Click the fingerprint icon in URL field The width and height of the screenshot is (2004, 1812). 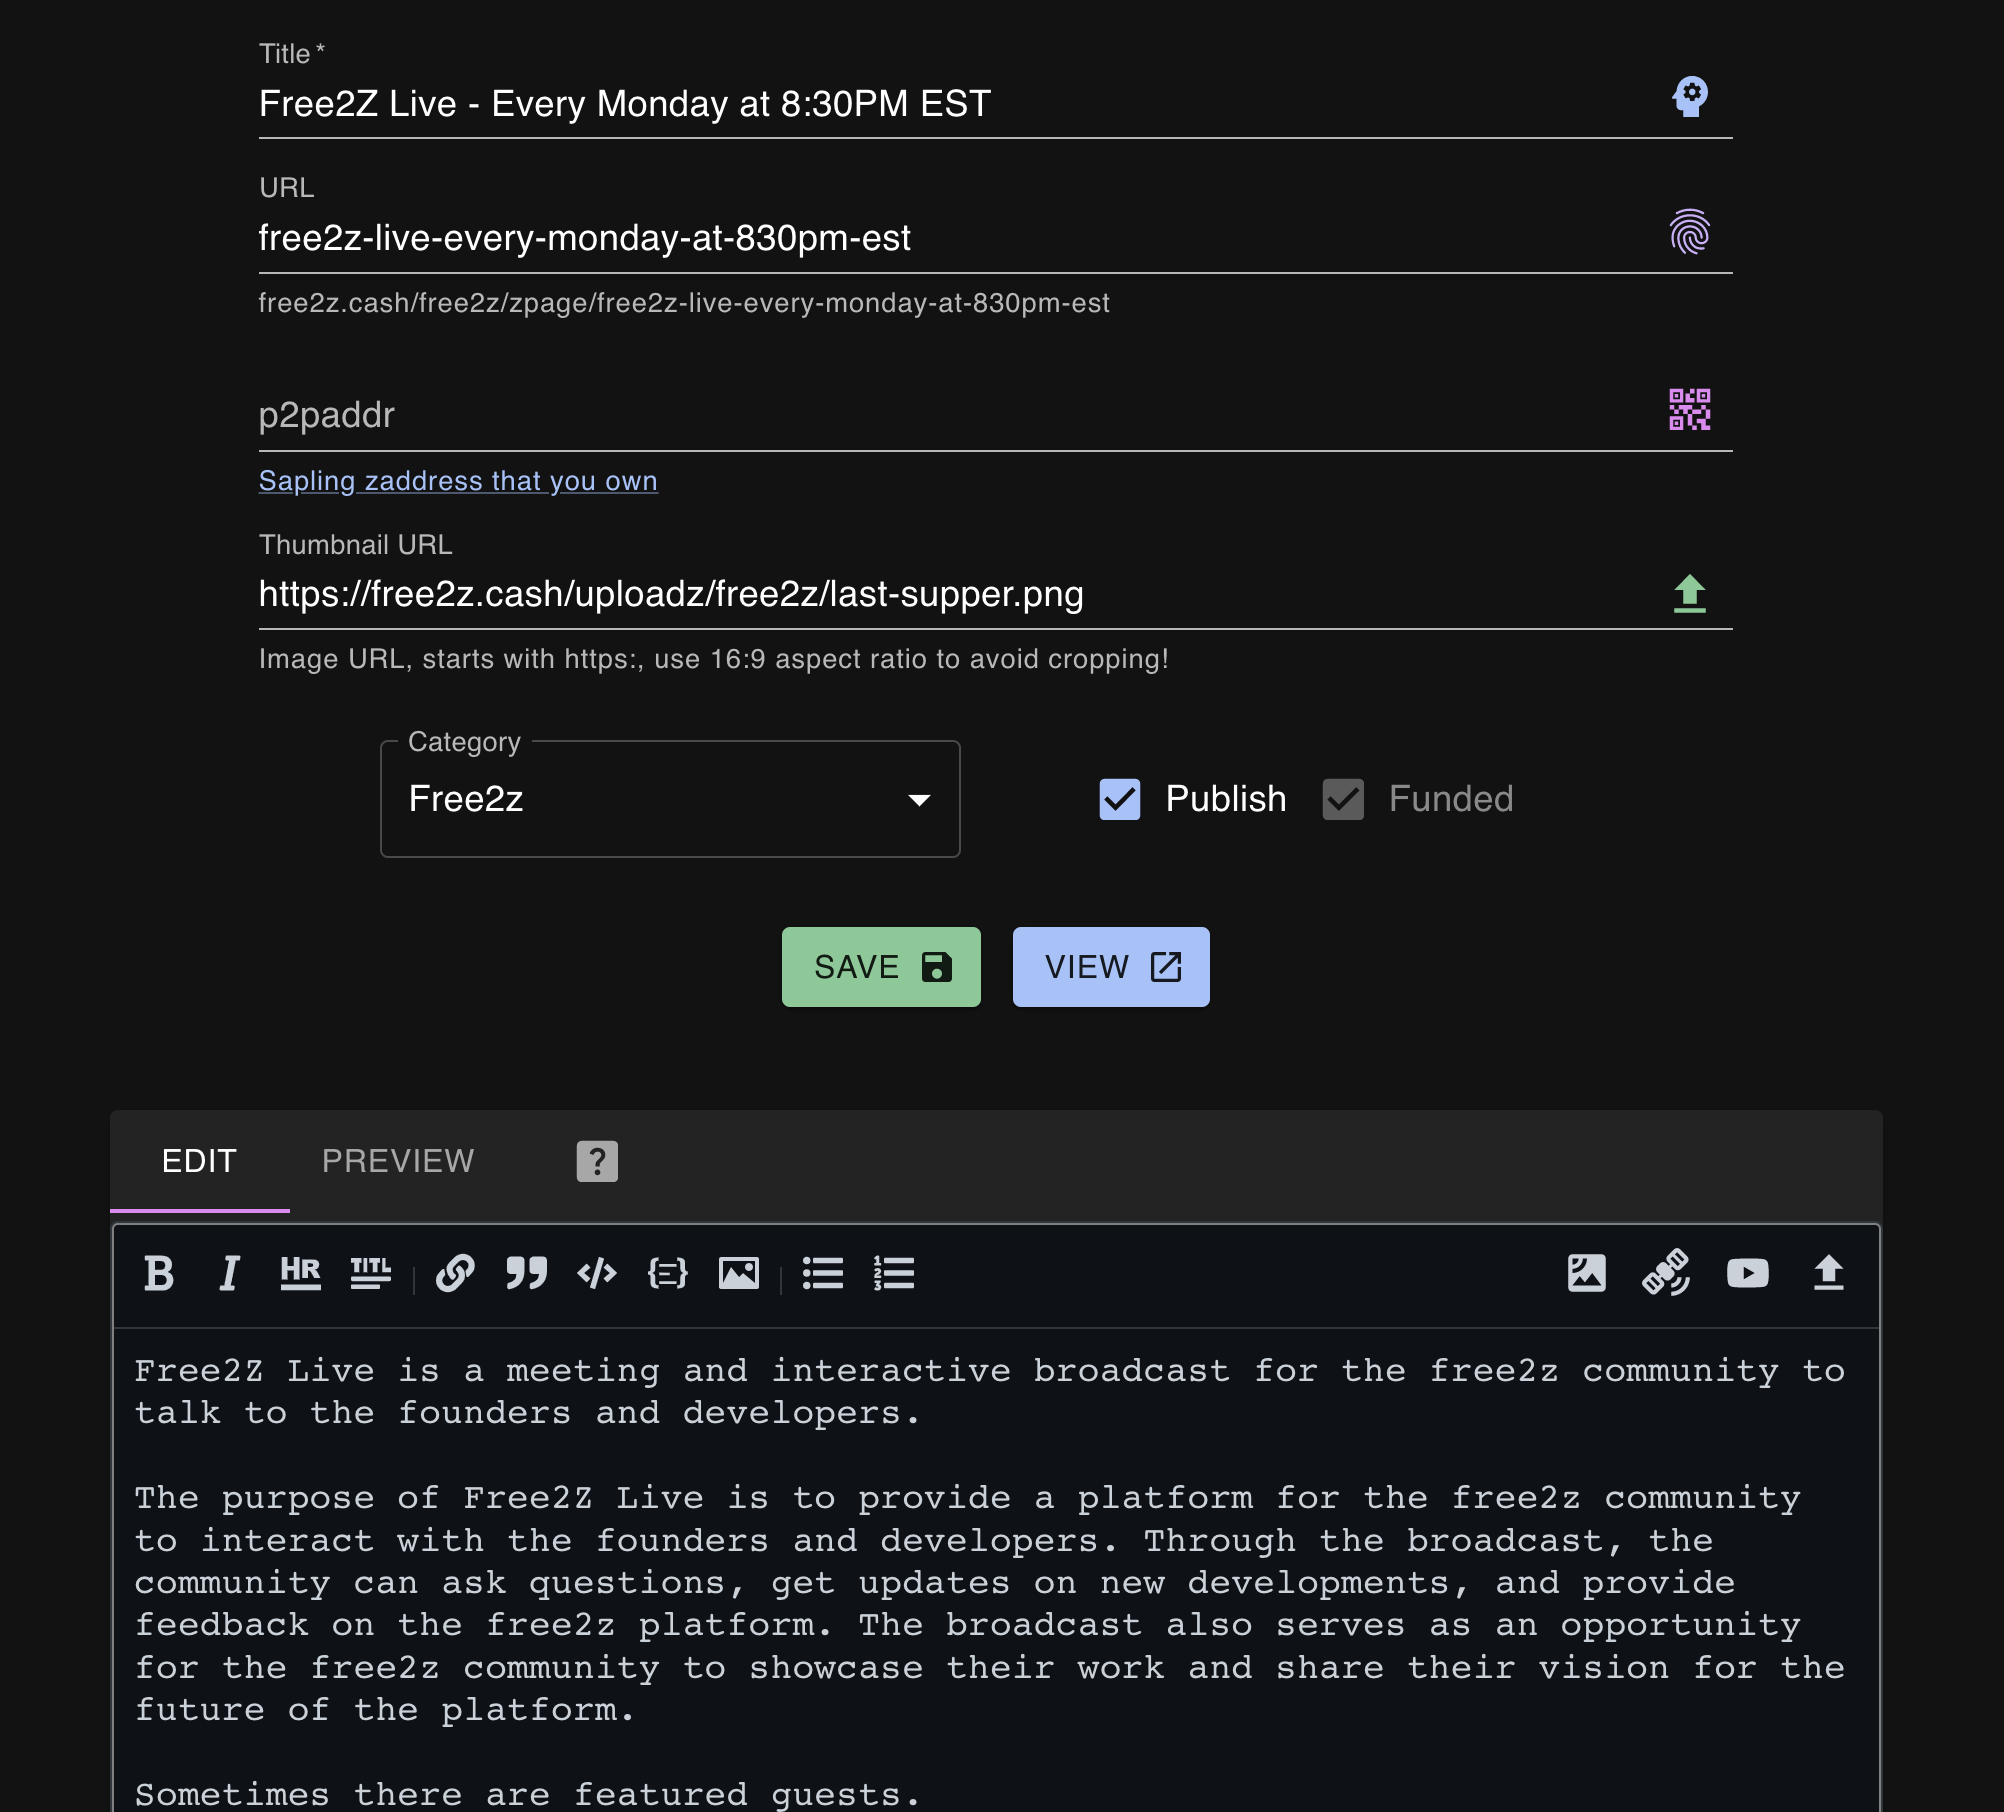(1690, 232)
